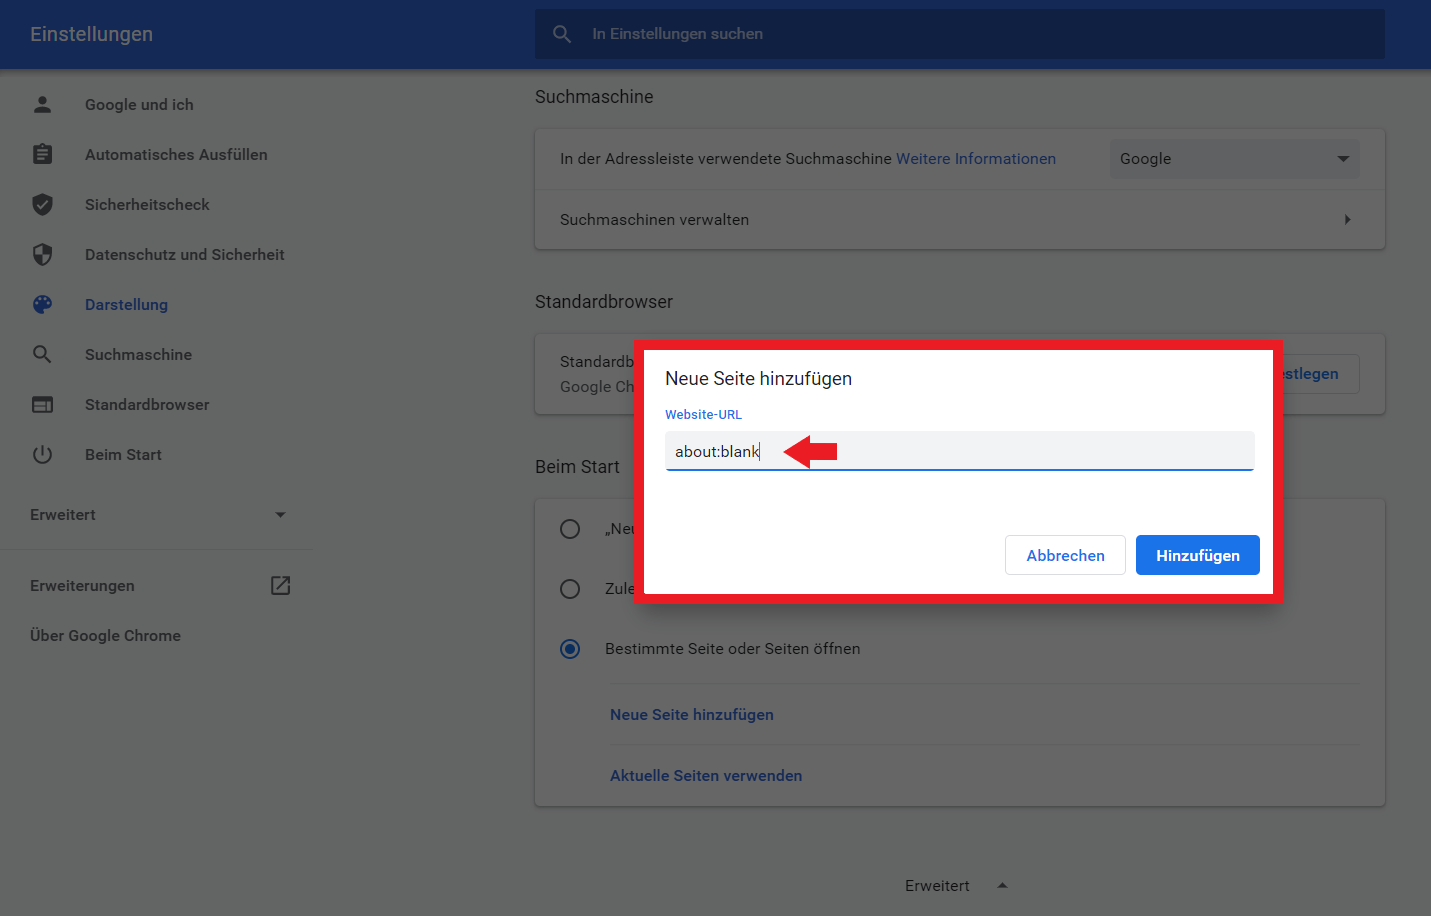Click the Standardbrowser window icon
The height and width of the screenshot is (916, 1431).
pyautogui.click(x=42, y=404)
